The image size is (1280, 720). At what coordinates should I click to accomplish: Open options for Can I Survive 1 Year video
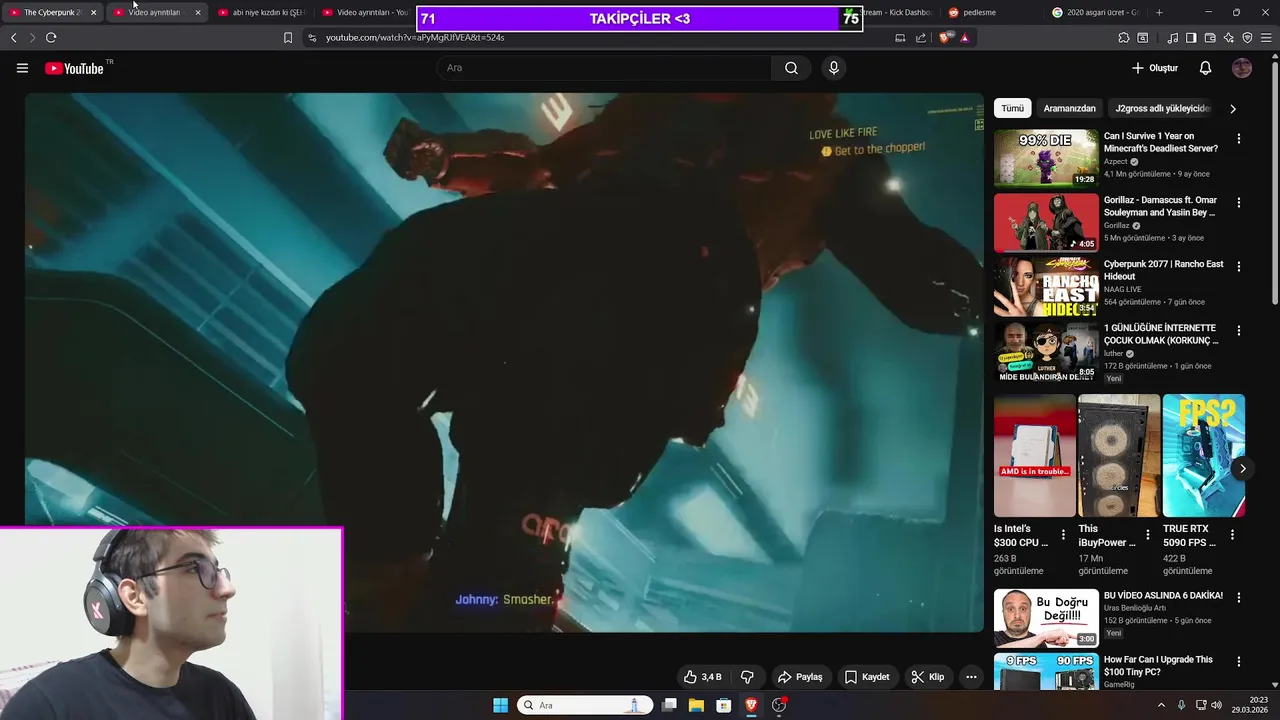1239,139
